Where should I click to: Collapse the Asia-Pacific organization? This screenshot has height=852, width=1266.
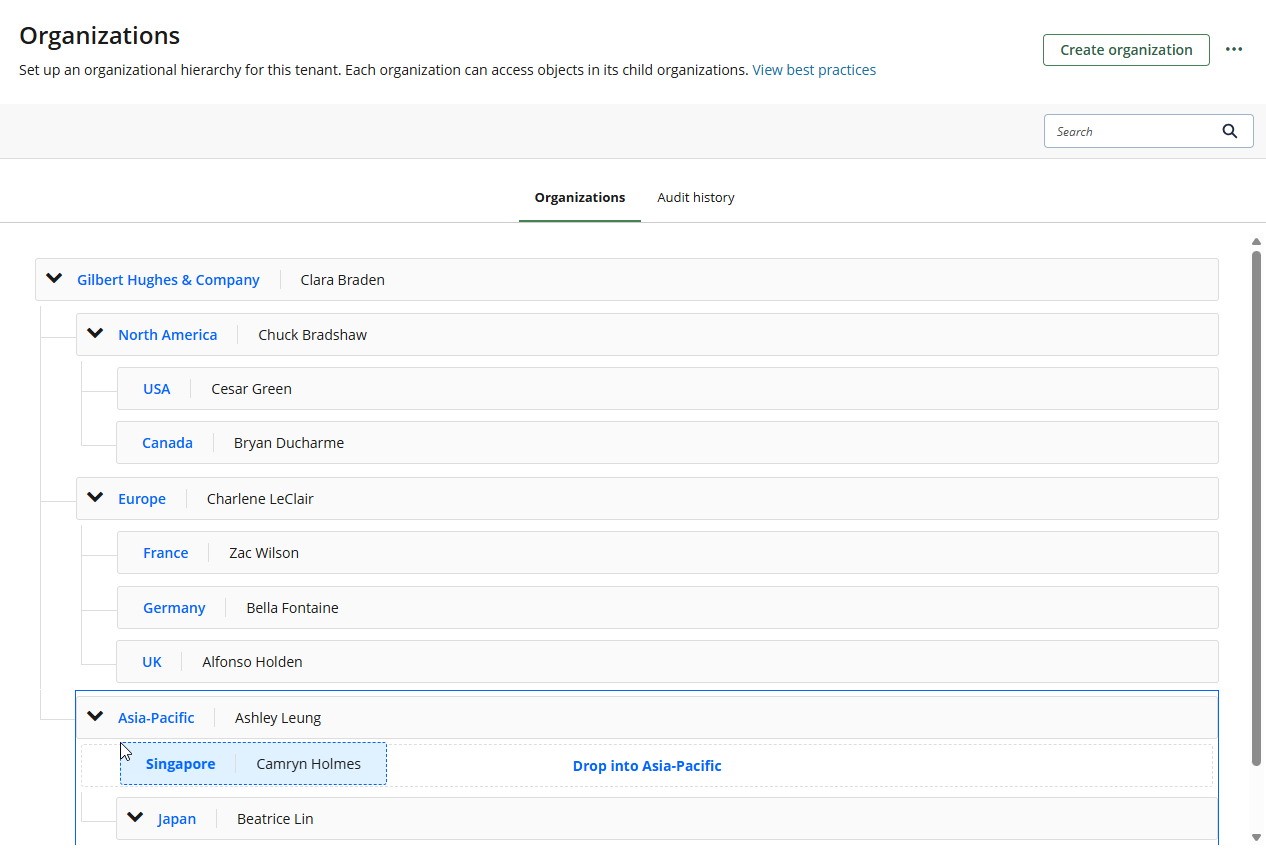(96, 717)
